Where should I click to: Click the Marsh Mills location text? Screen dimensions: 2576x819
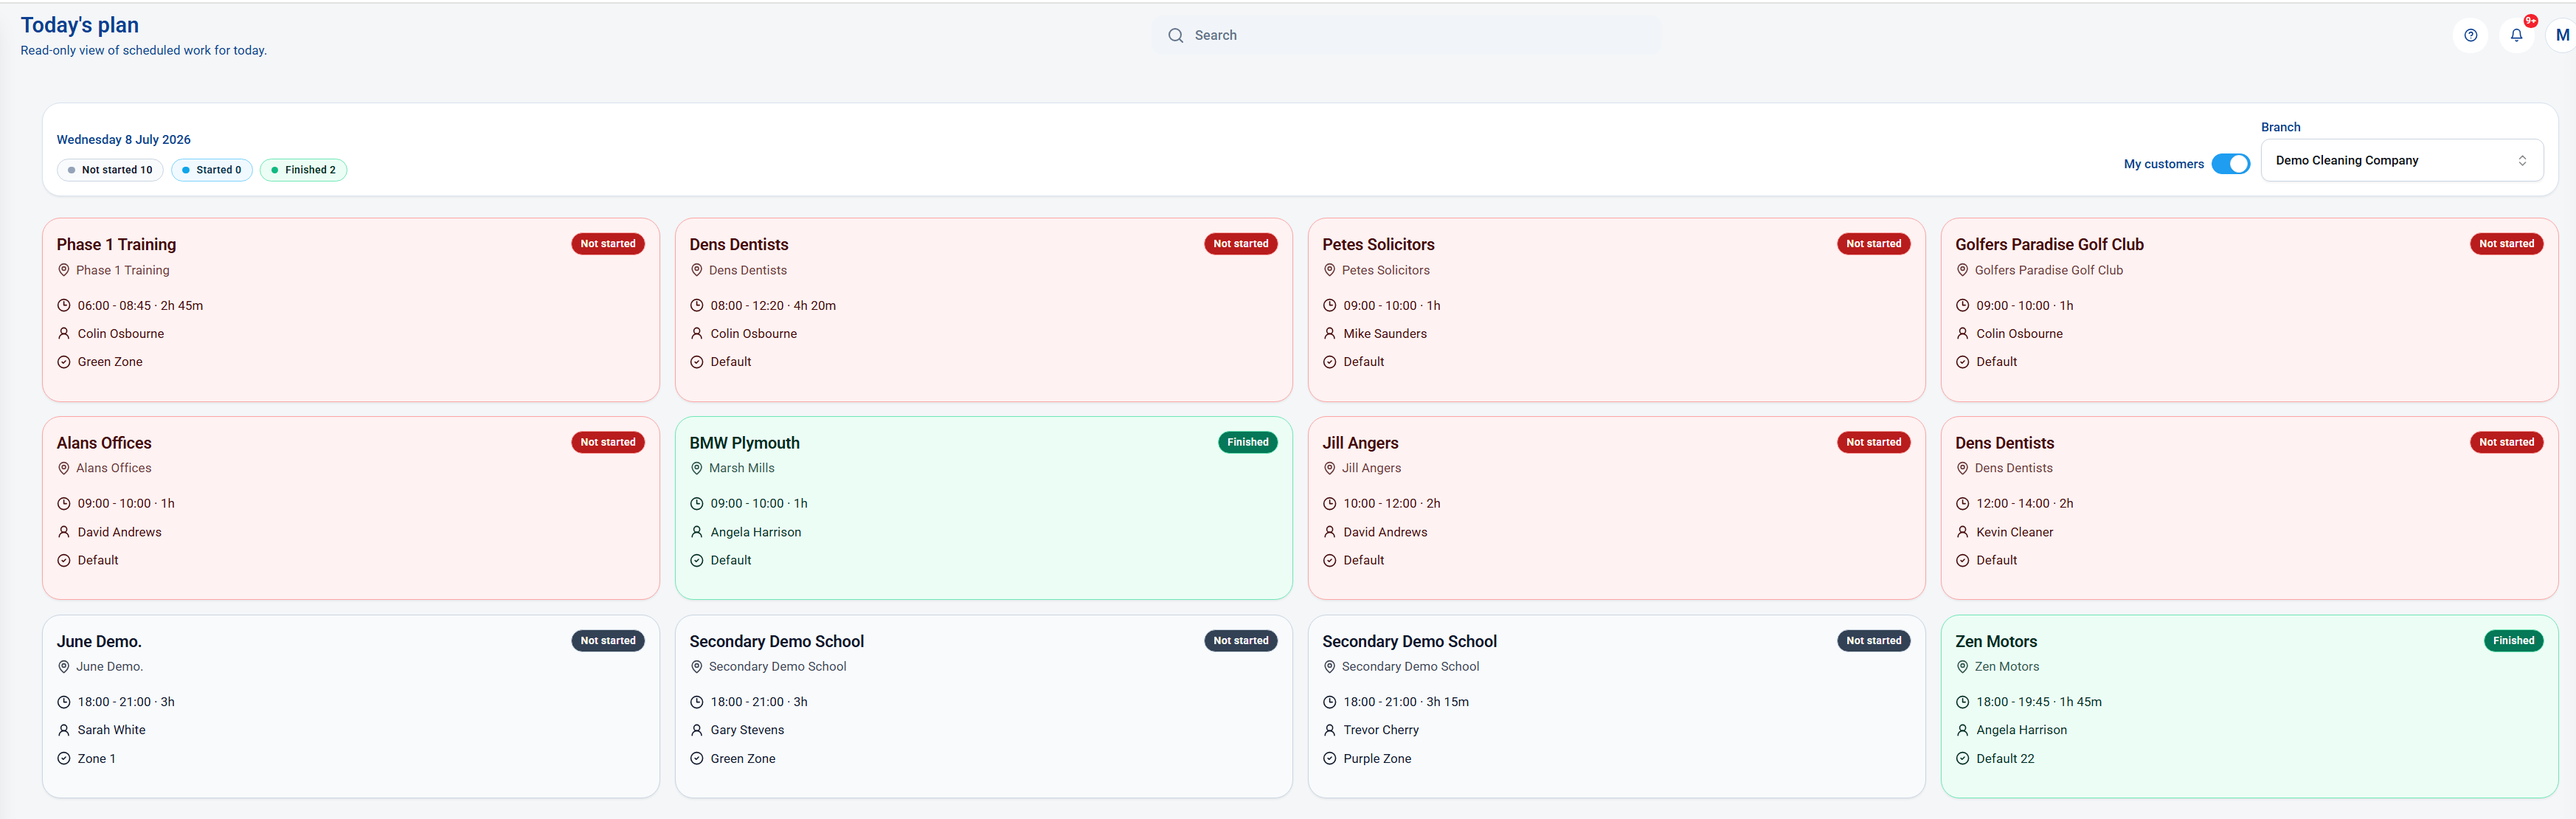coord(741,468)
